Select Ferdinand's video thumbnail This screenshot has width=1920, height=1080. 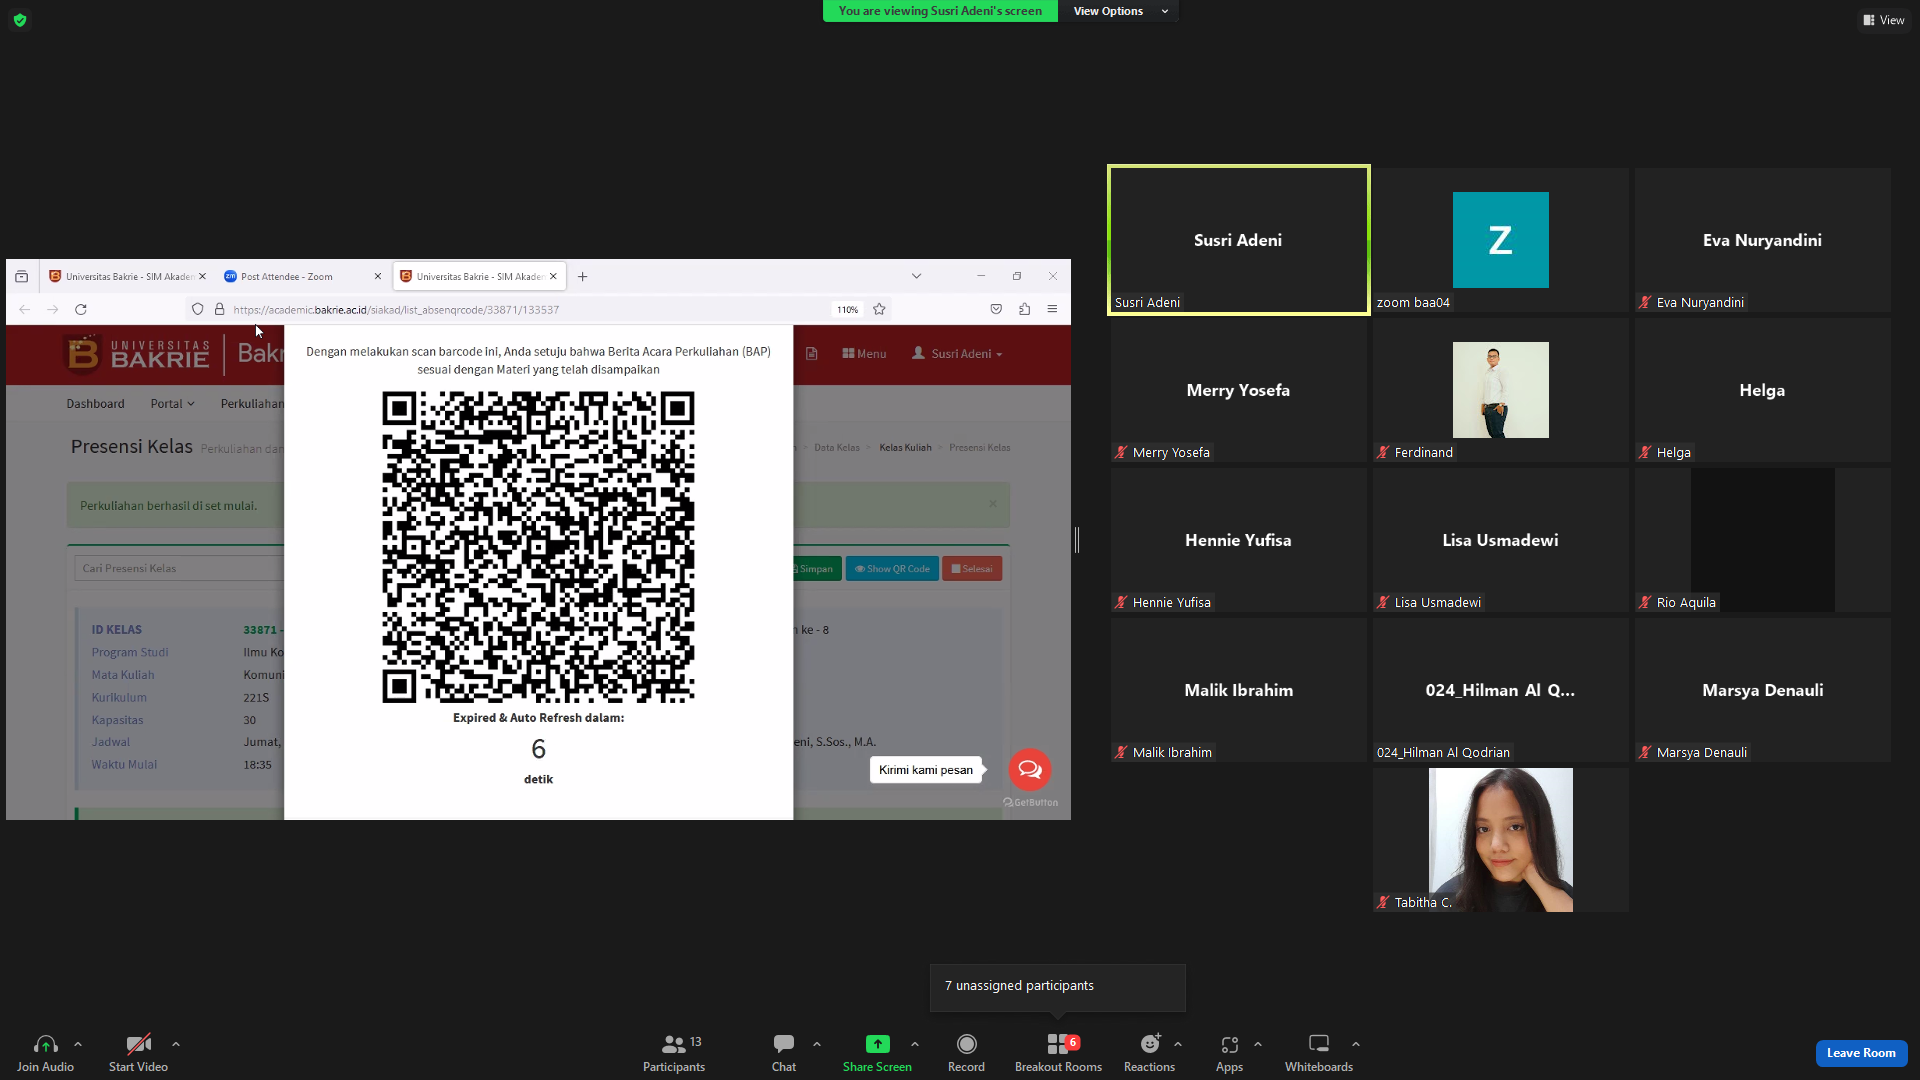pos(1500,390)
